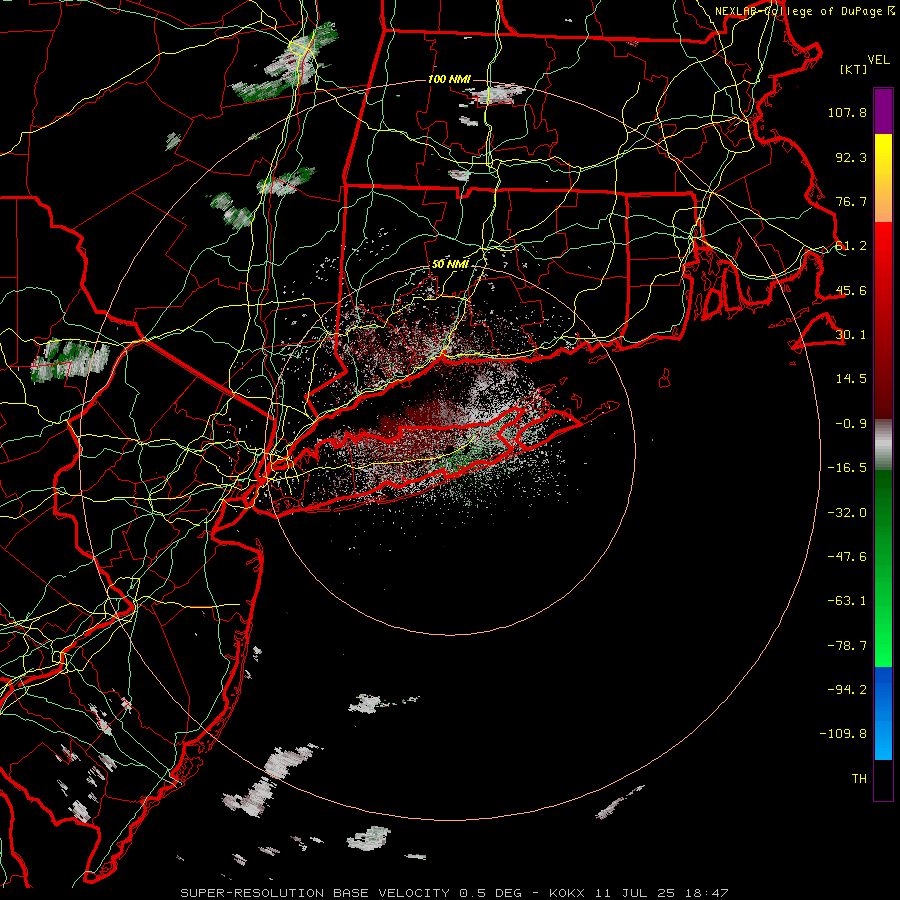Click the -0.9 velocity label

851,424
